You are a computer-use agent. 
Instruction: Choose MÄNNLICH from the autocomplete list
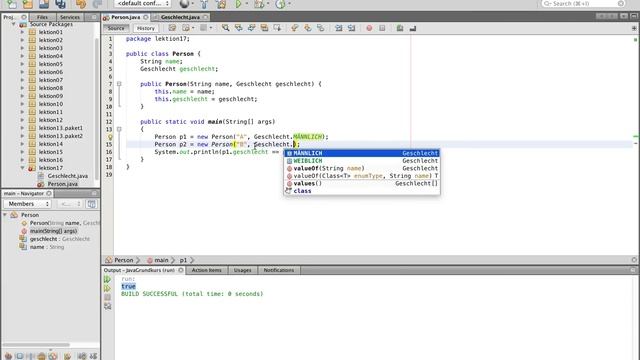(362, 153)
